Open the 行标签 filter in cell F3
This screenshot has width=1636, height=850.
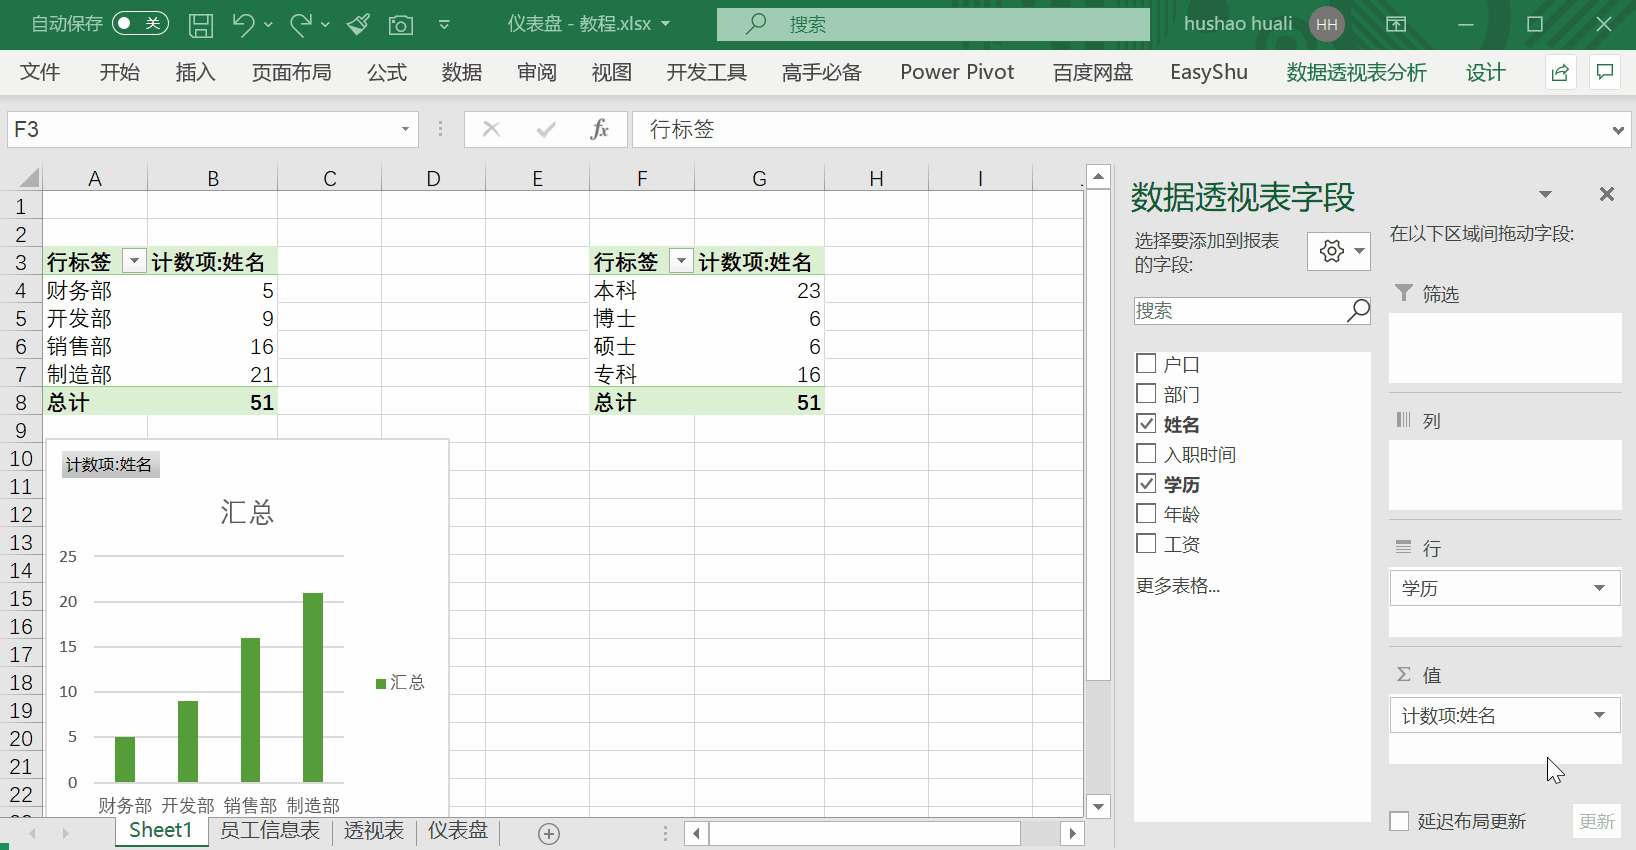pos(681,261)
